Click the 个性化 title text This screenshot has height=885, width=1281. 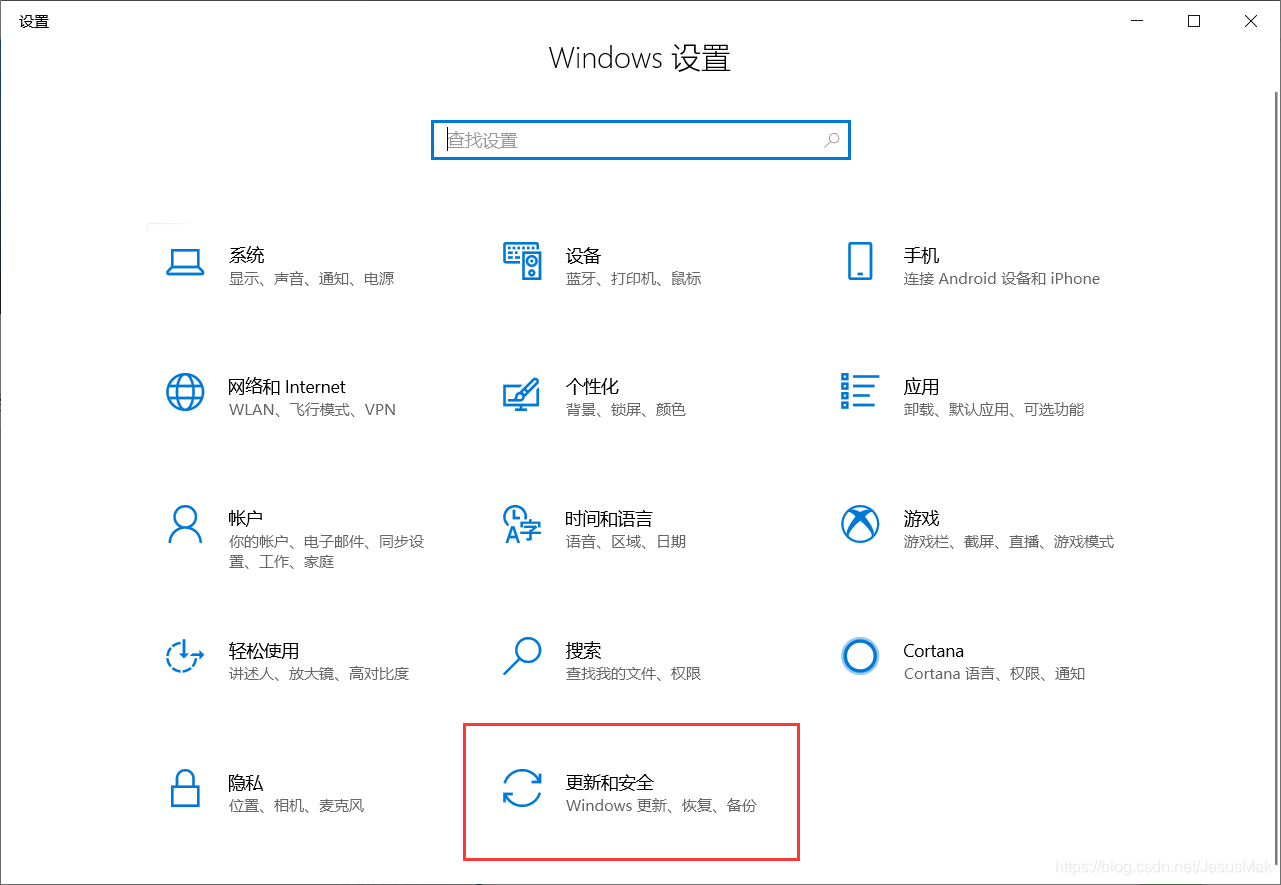(x=593, y=387)
